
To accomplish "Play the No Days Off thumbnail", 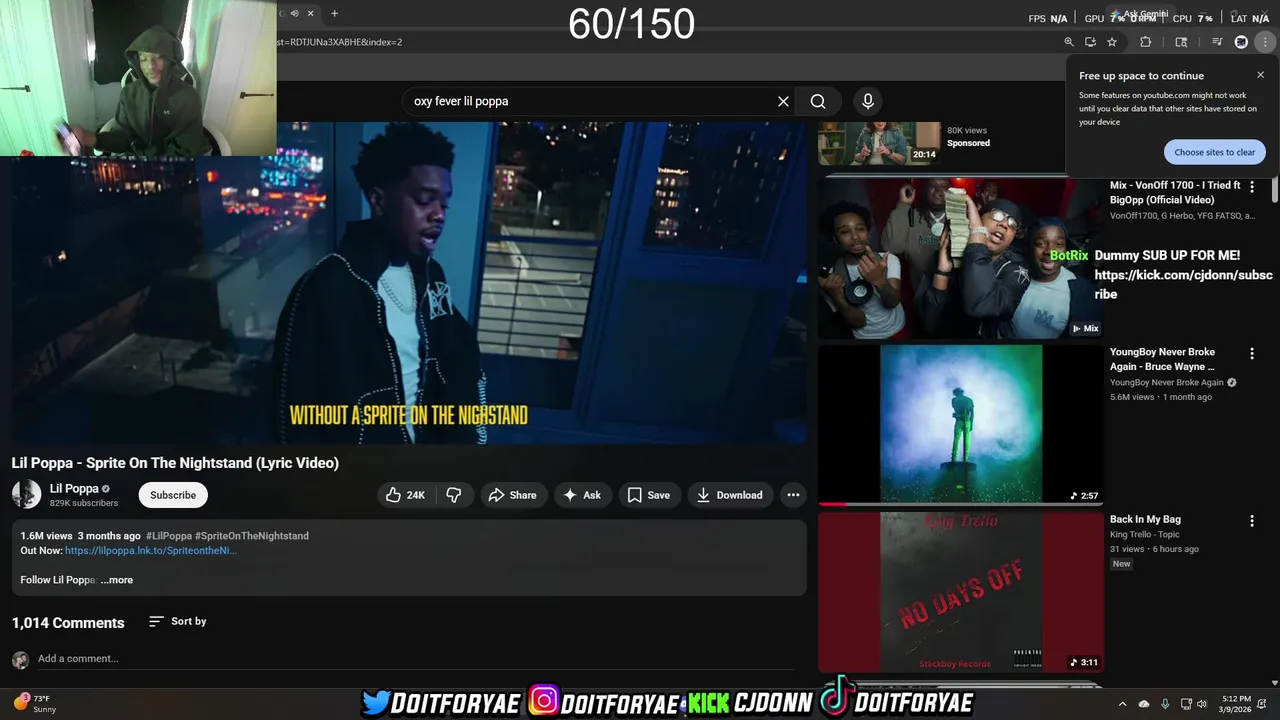I will pos(961,592).
